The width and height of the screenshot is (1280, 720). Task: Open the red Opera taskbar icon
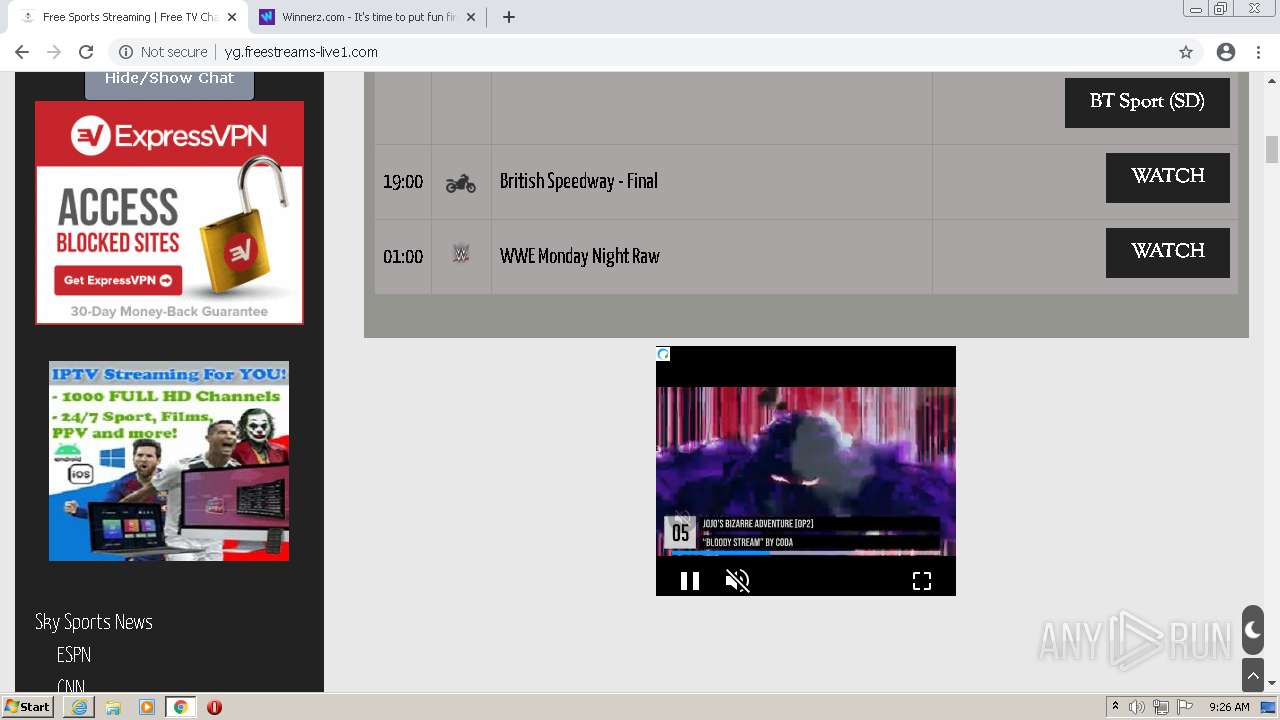pyautogui.click(x=214, y=707)
